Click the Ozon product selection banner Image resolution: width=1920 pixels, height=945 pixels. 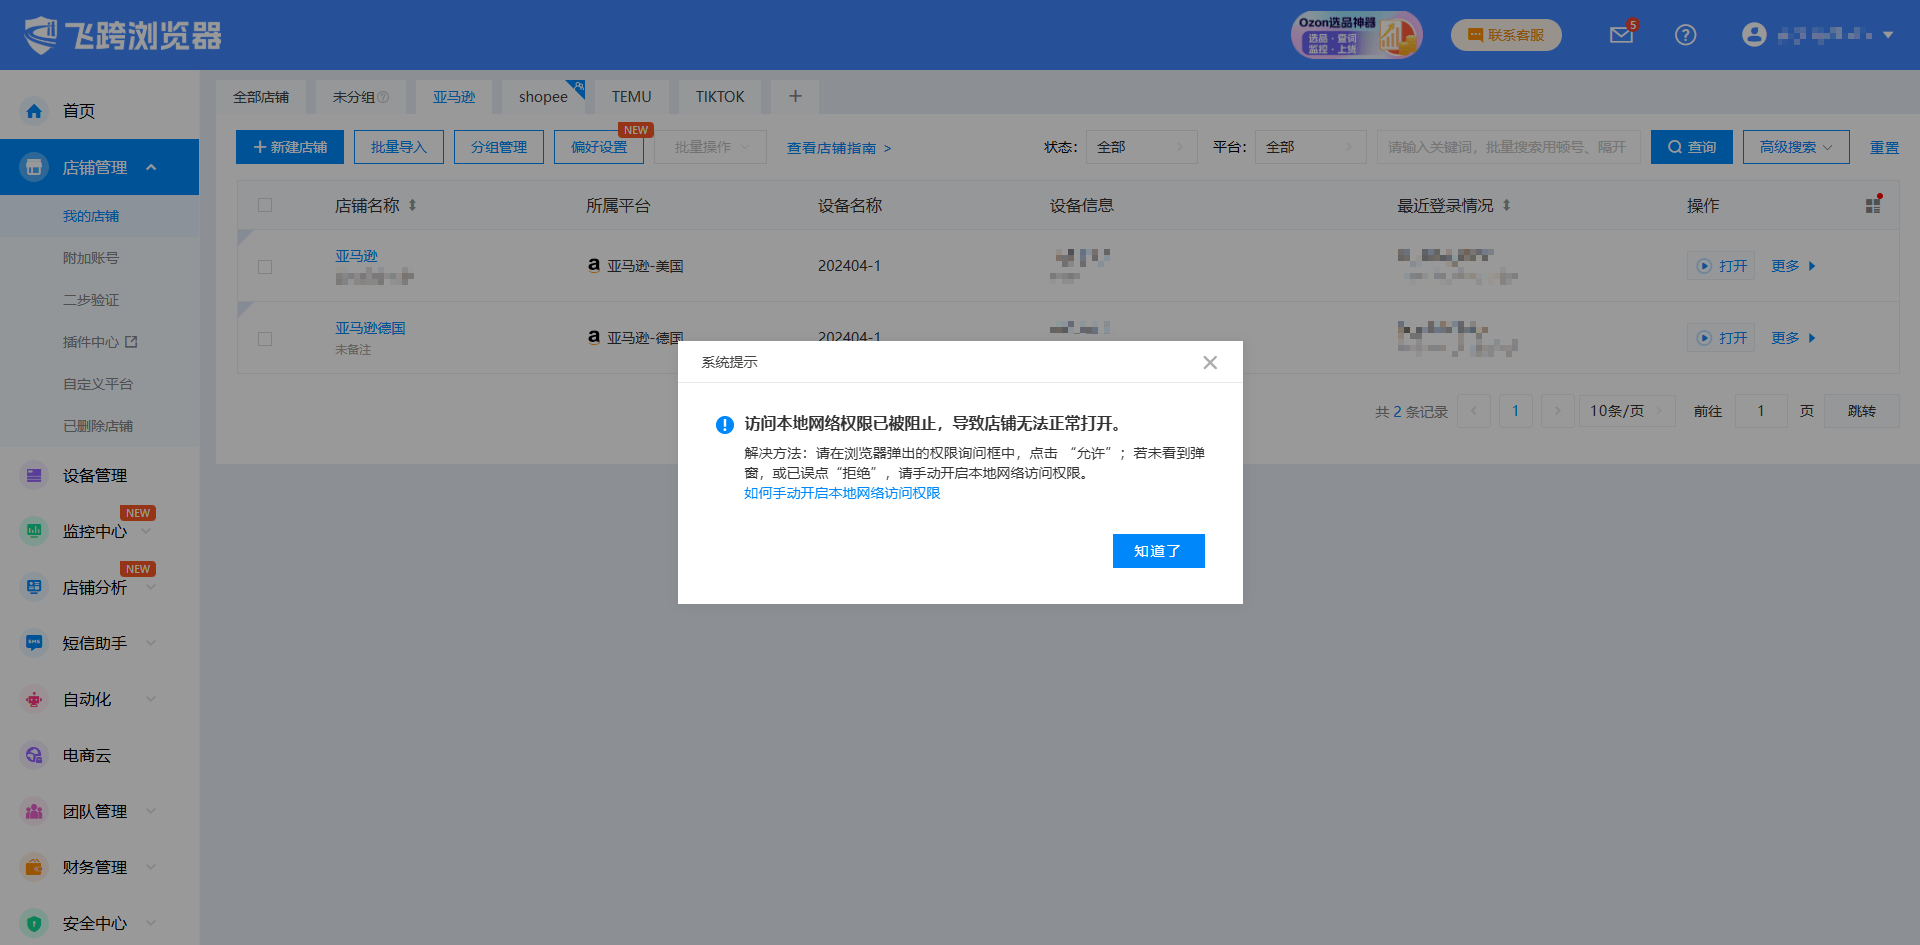pos(1355,35)
